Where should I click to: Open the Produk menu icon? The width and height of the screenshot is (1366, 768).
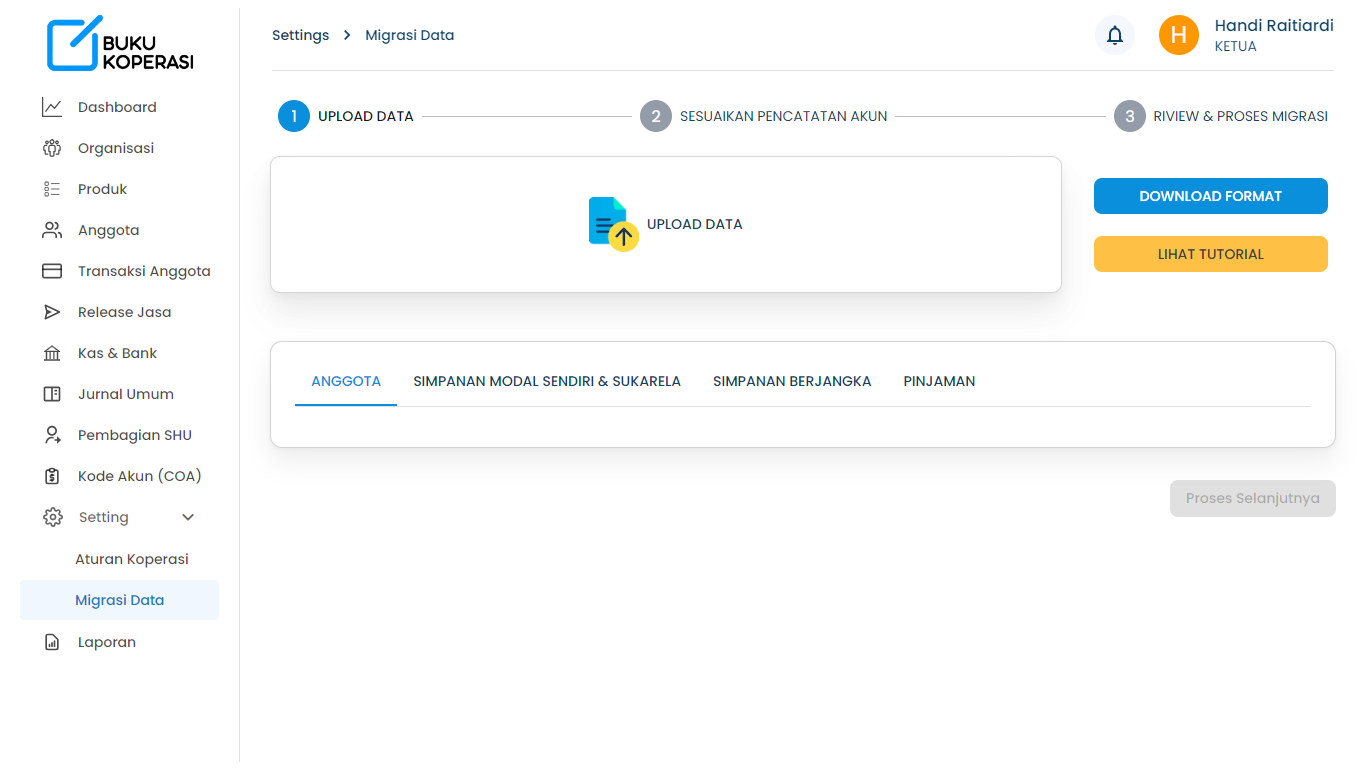pos(52,188)
